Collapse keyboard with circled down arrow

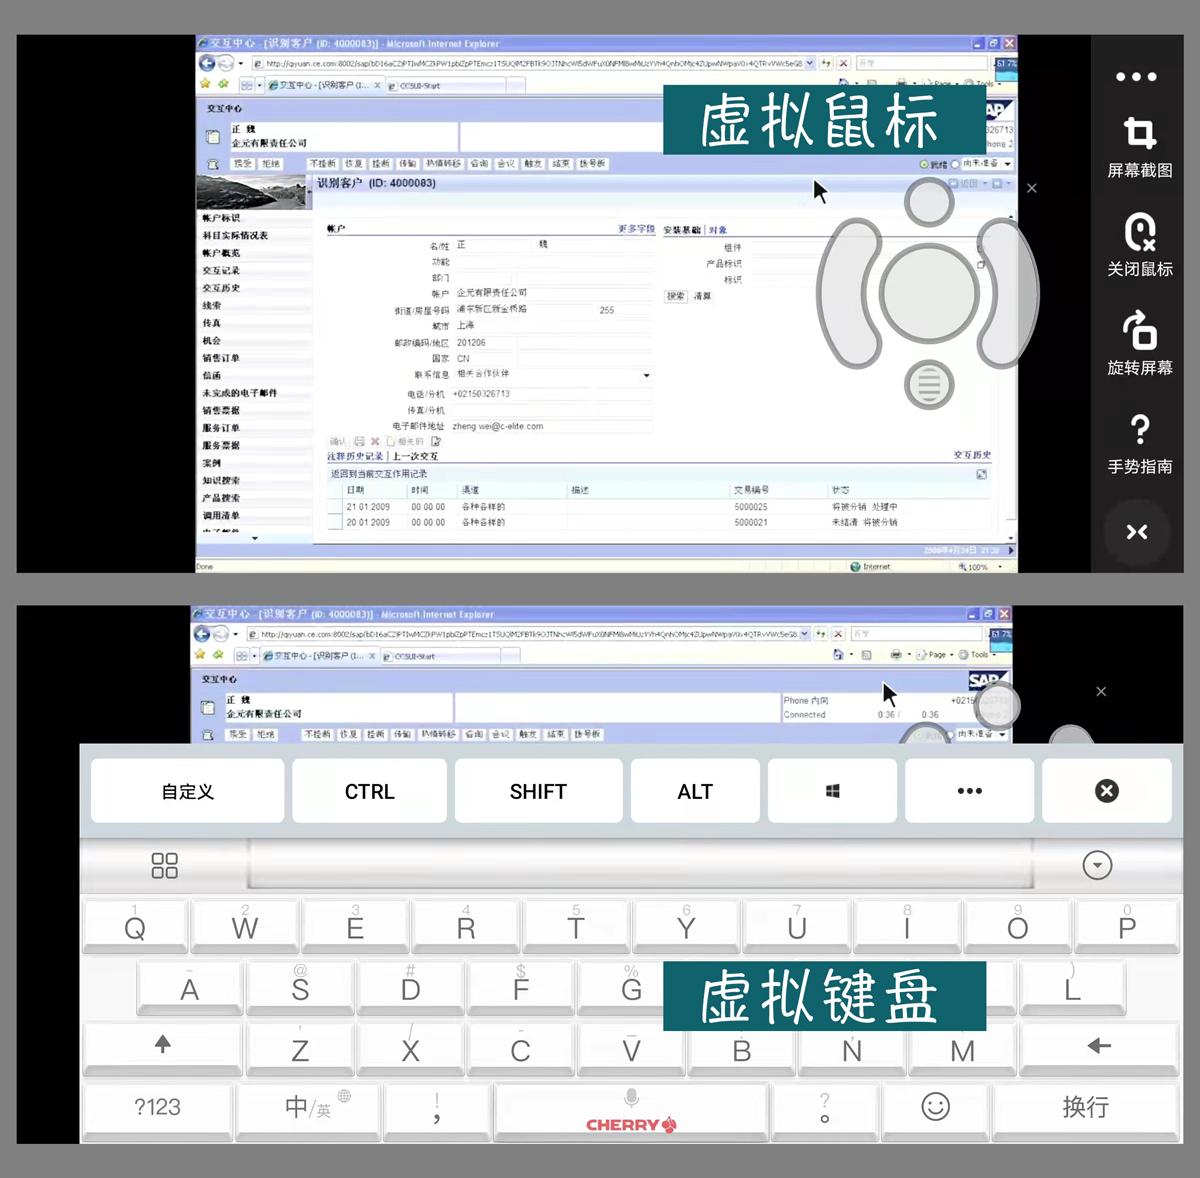point(1097,865)
